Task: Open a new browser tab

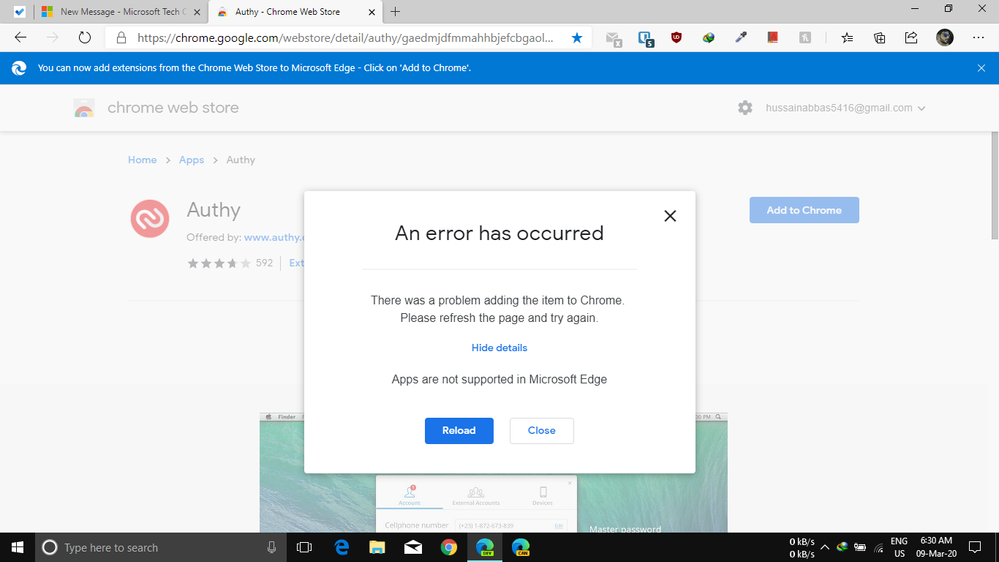Action: point(395,11)
